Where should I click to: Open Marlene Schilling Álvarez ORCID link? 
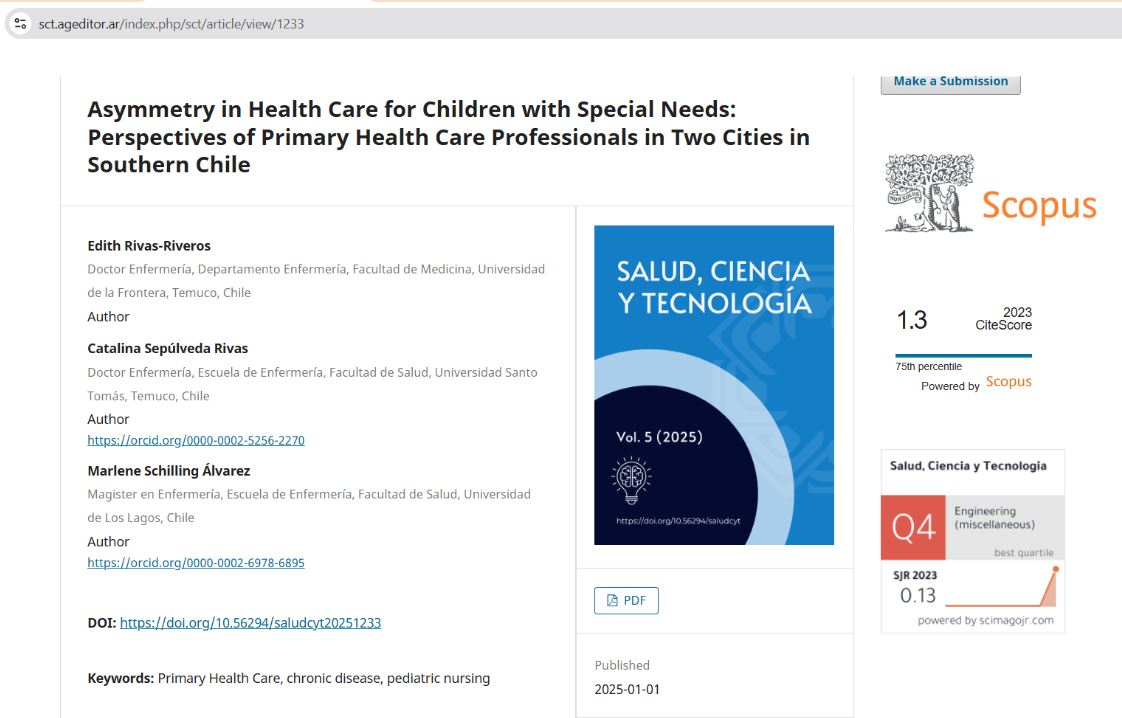(196, 563)
